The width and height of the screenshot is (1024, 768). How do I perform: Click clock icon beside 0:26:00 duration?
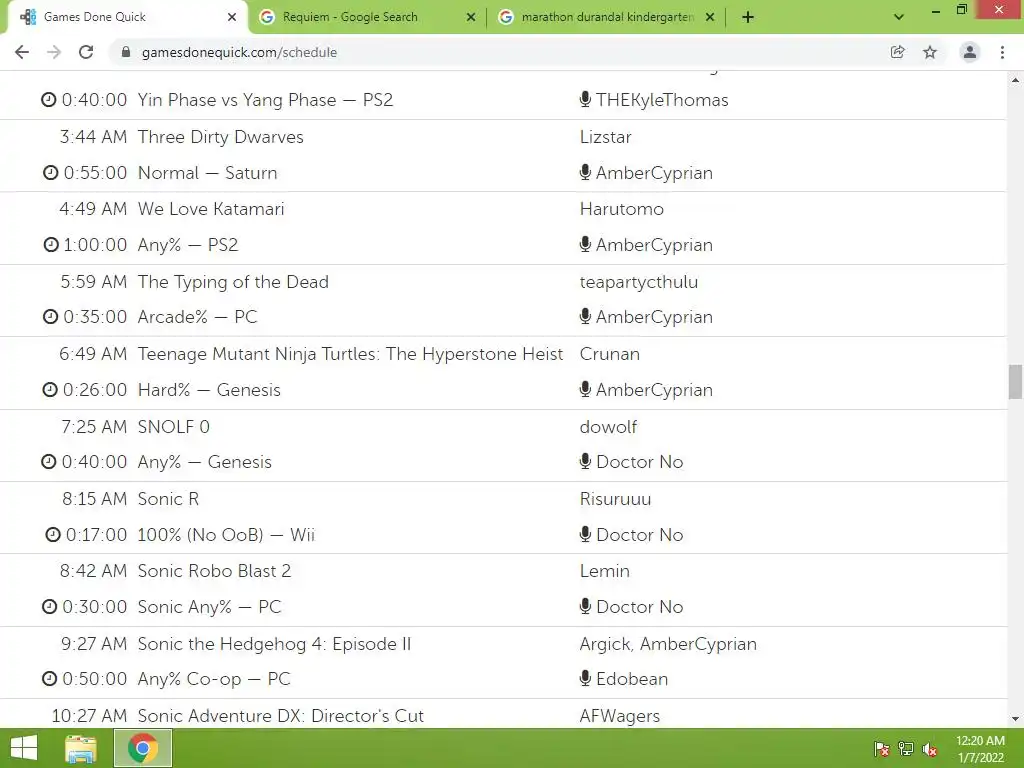point(50,390)
